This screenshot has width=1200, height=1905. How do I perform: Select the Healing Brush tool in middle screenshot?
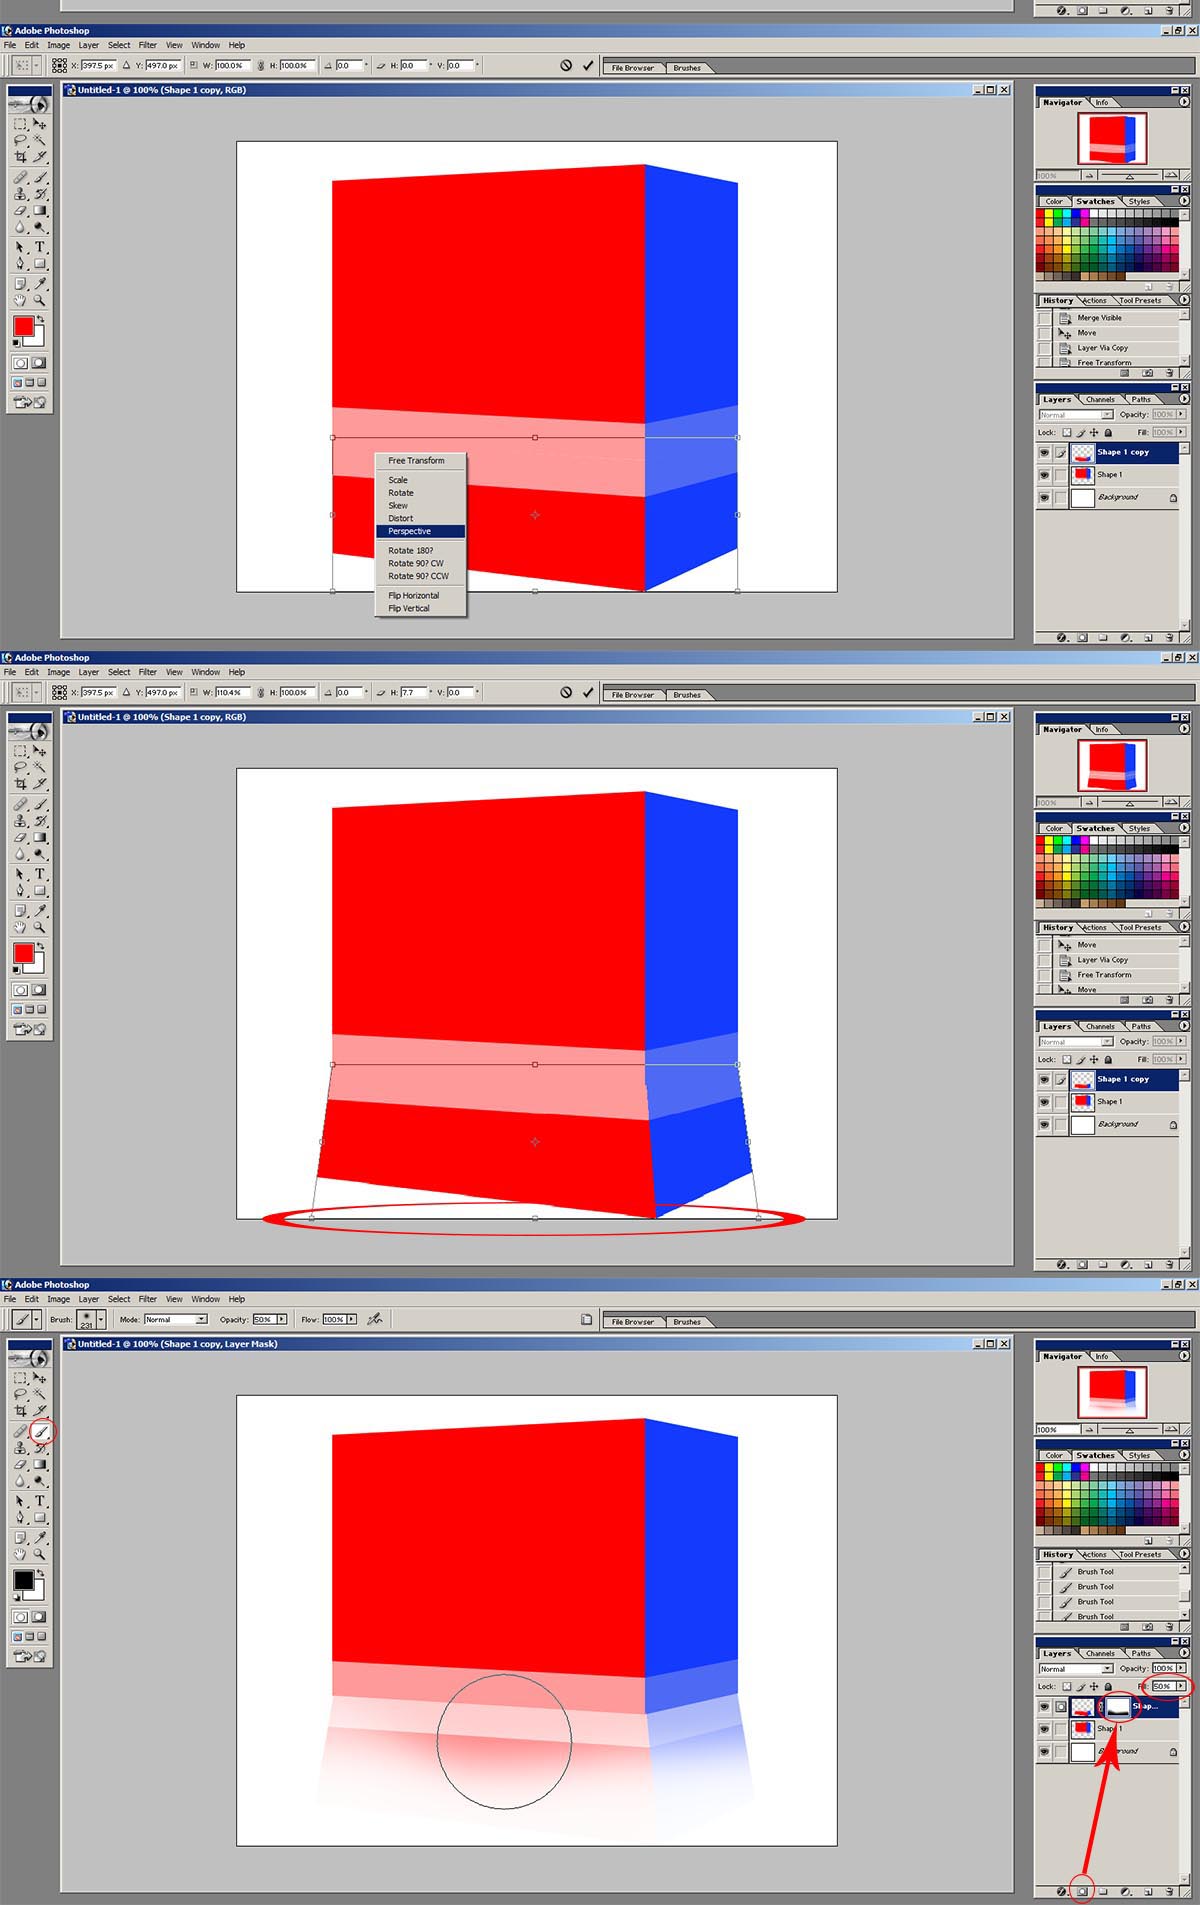pos(20,804)
